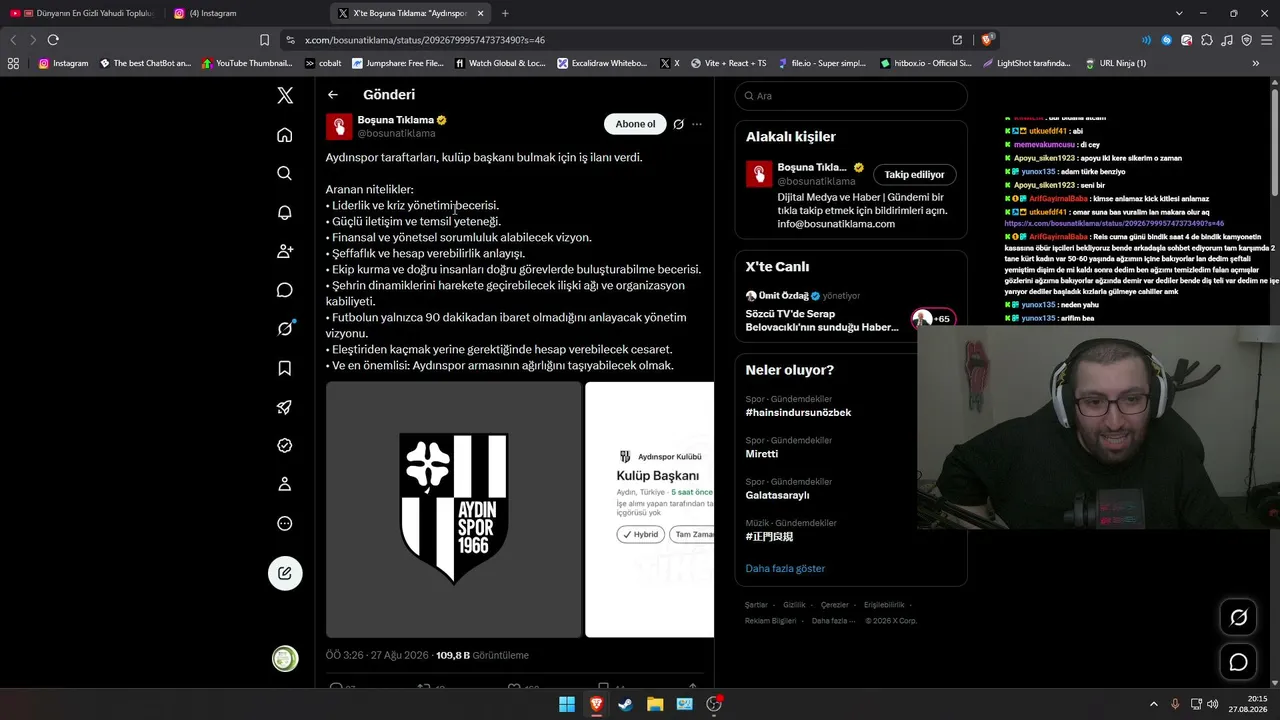Open the three-dot menu on the post

697,124
